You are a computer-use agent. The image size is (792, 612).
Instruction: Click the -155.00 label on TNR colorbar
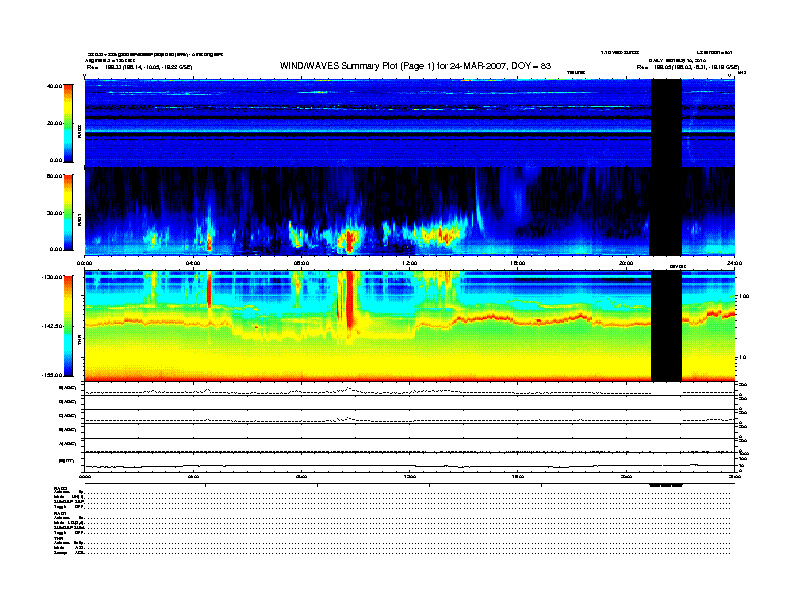click(52, 375)
